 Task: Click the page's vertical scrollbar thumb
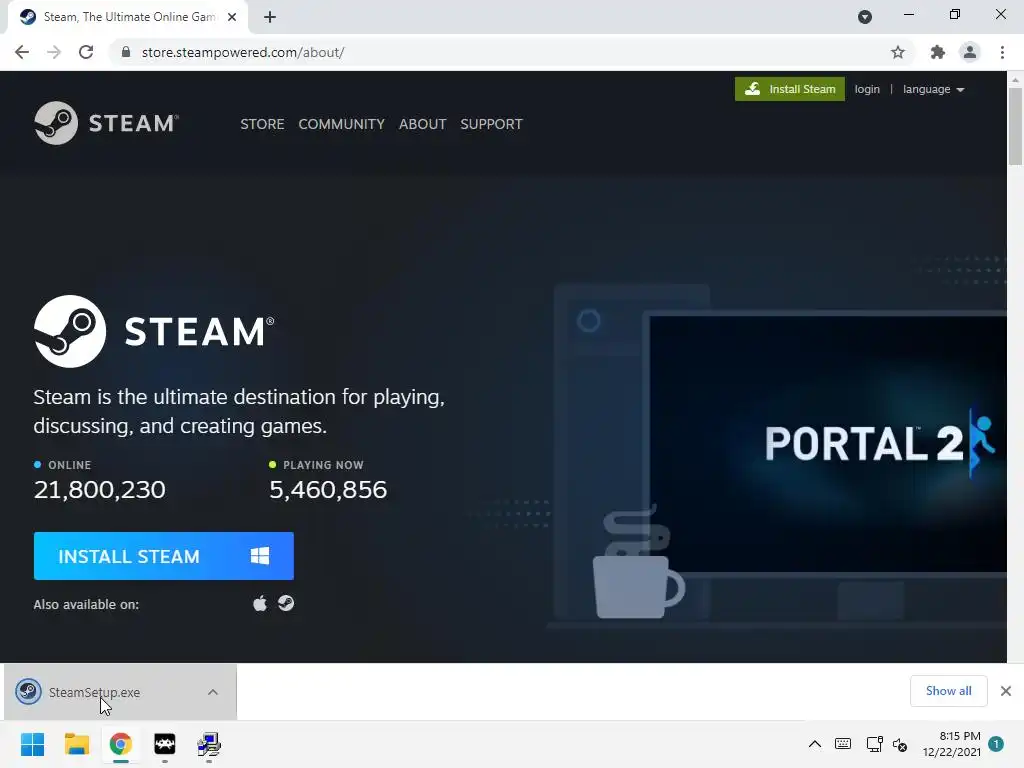pyautogui.click(x=1015, y=126)
